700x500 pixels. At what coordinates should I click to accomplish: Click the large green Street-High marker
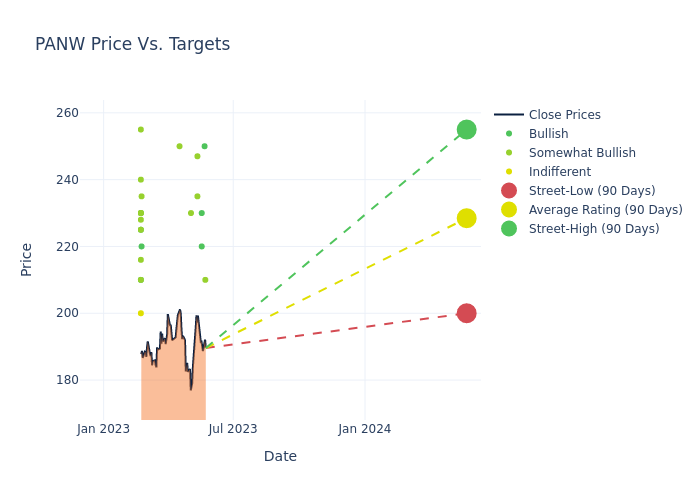coord(466,130)
